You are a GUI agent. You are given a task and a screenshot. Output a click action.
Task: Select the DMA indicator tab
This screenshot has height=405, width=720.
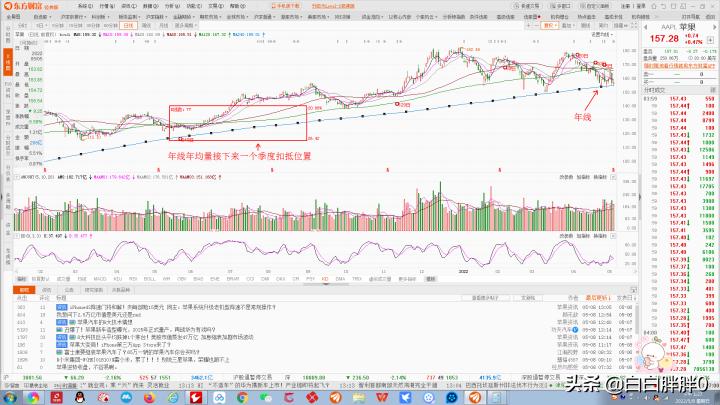point(340,279)
